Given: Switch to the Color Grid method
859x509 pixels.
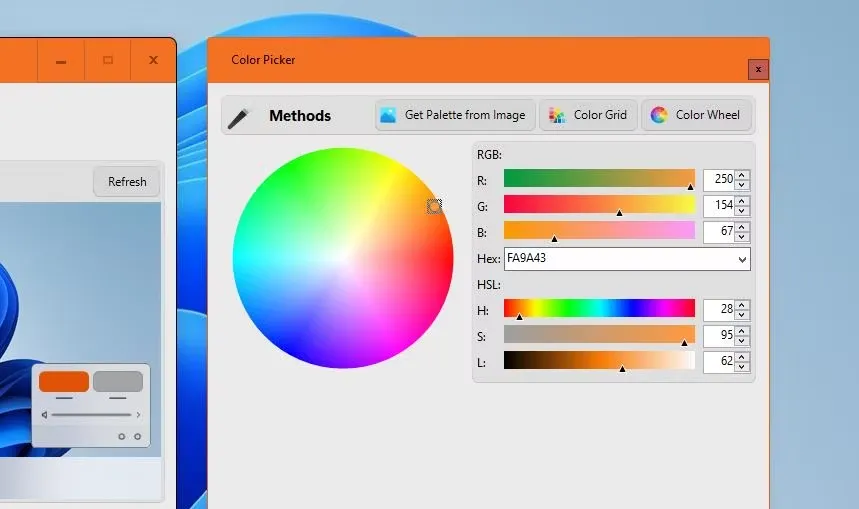Looking at the screenshot, I should point(588,115).
